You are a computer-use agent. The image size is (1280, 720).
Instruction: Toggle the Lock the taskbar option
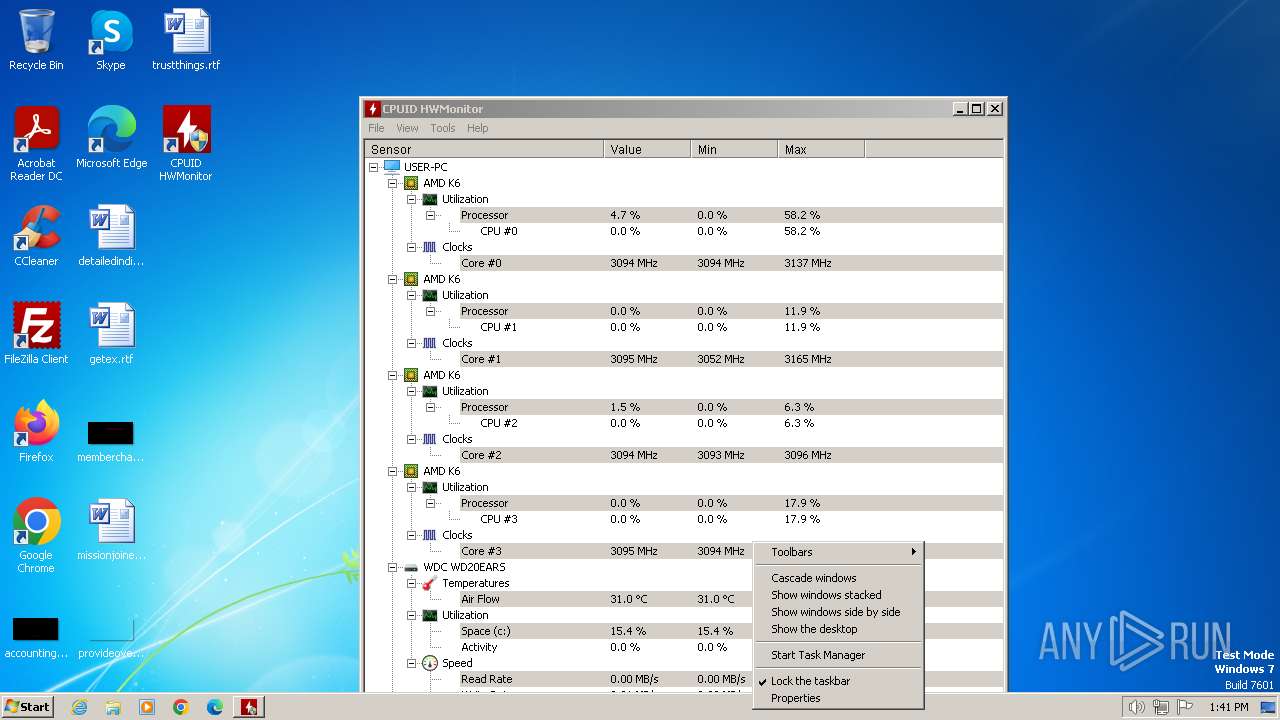810,681
